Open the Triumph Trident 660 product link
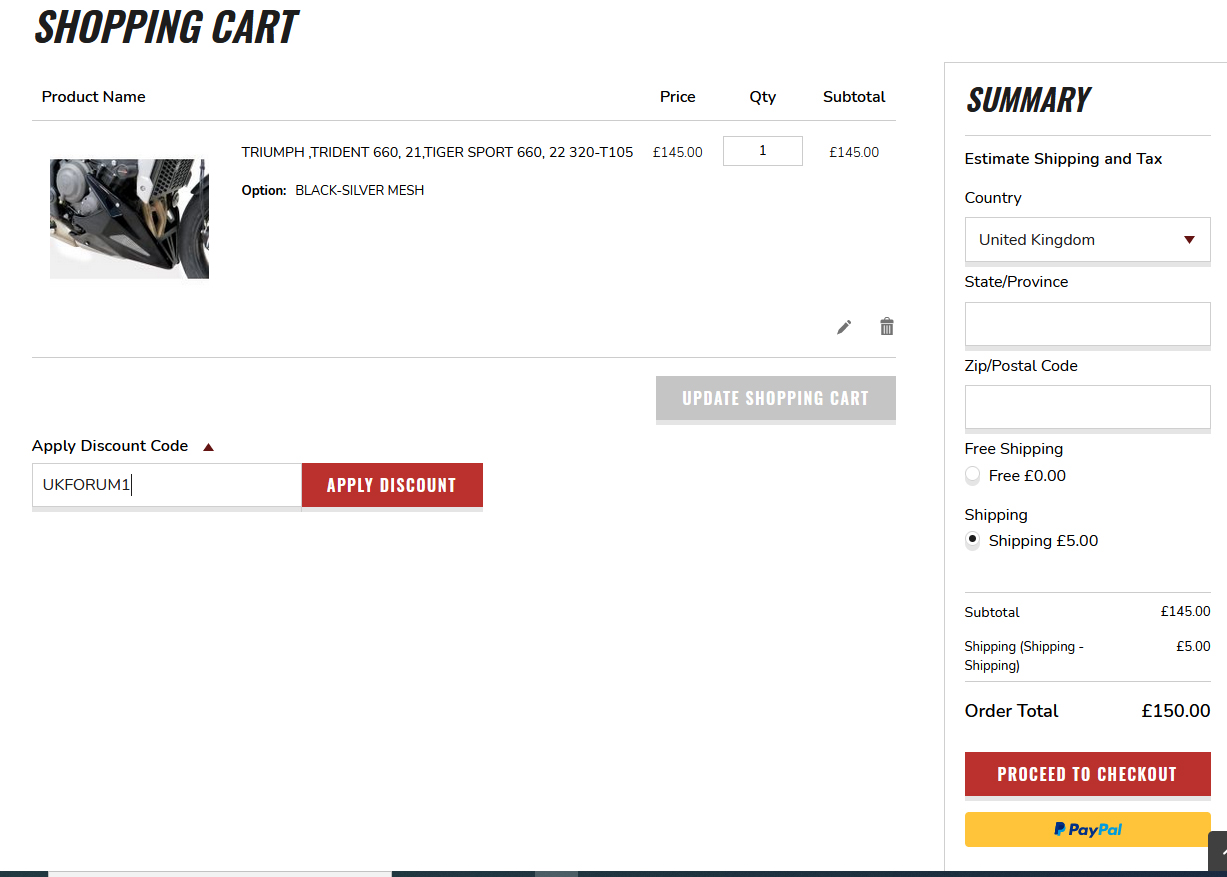1227x877 pixels. 437,153
